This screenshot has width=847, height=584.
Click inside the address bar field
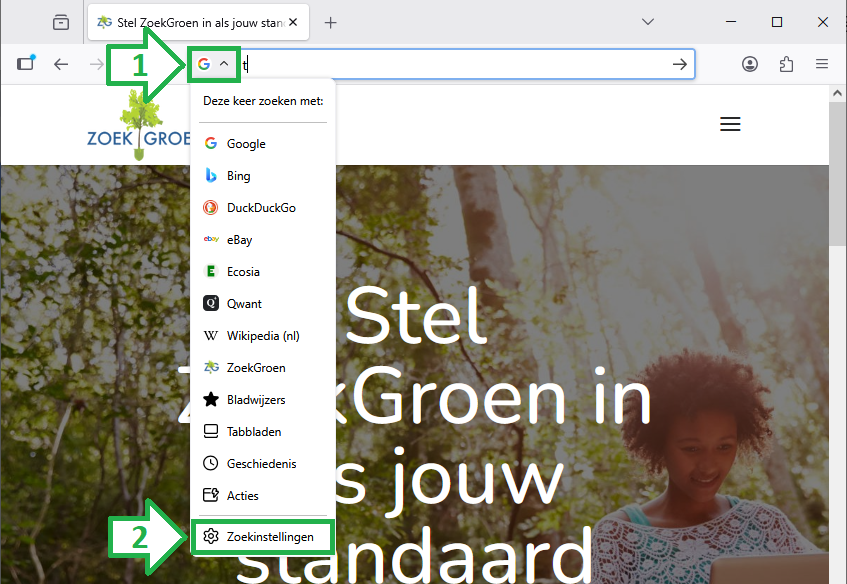point(450,64)
